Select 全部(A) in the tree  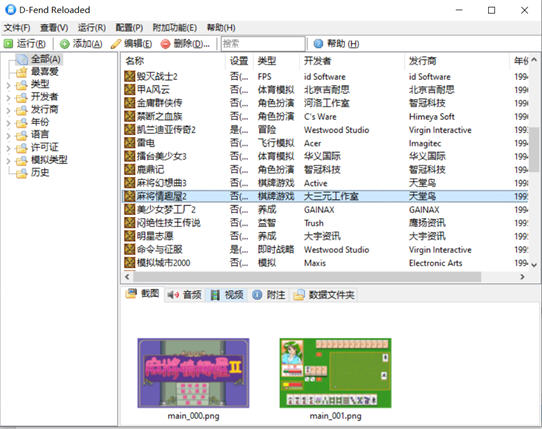[x=46, y=59]
